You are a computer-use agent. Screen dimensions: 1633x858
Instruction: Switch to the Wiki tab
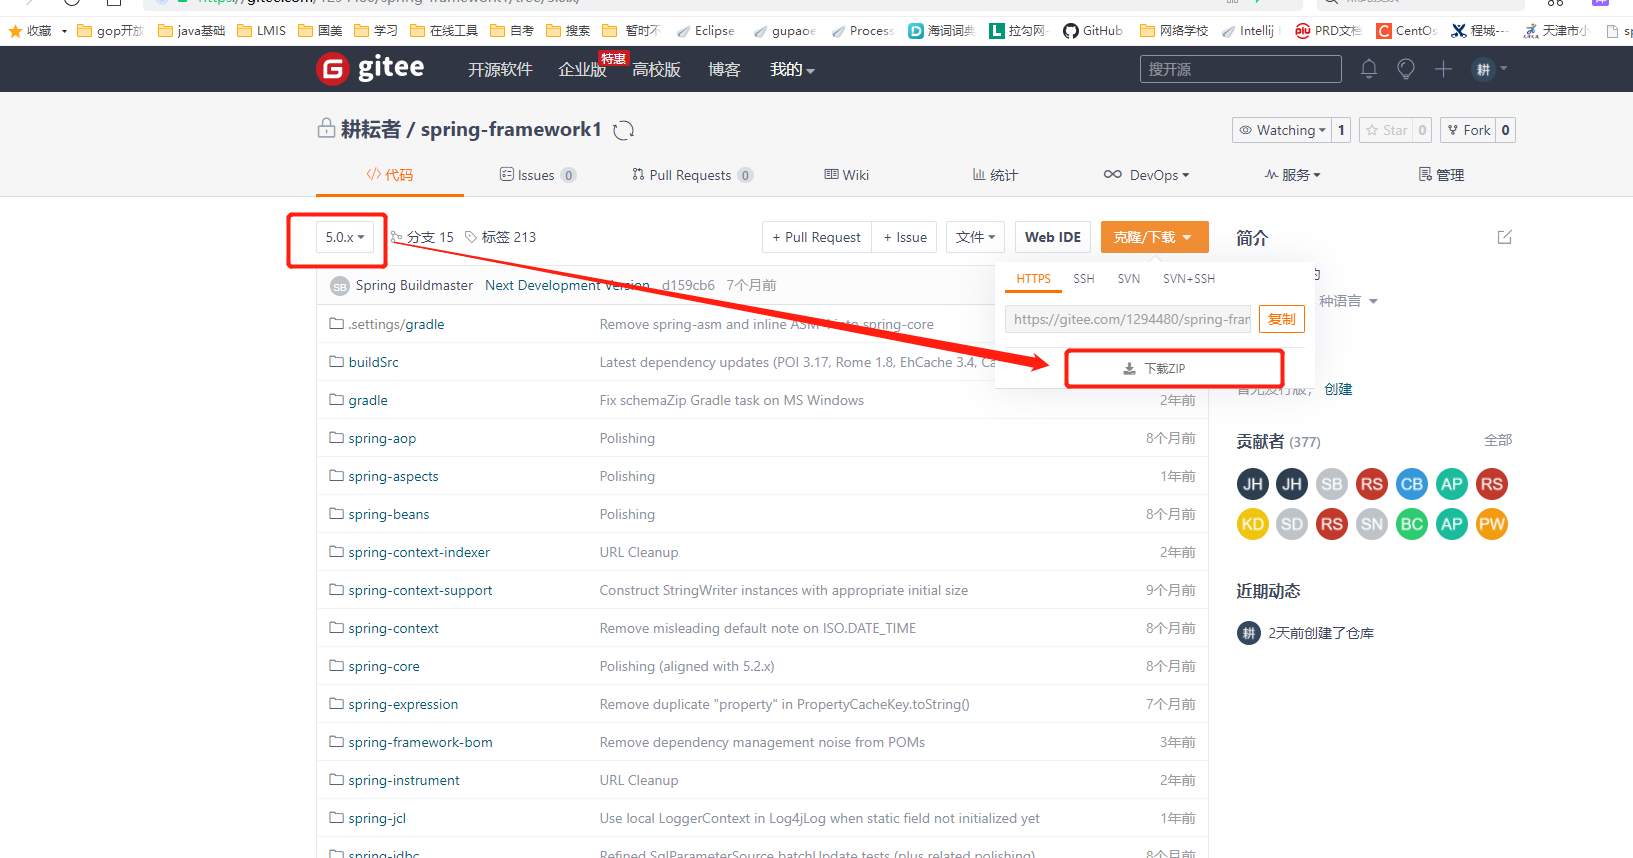coord(846,175)
